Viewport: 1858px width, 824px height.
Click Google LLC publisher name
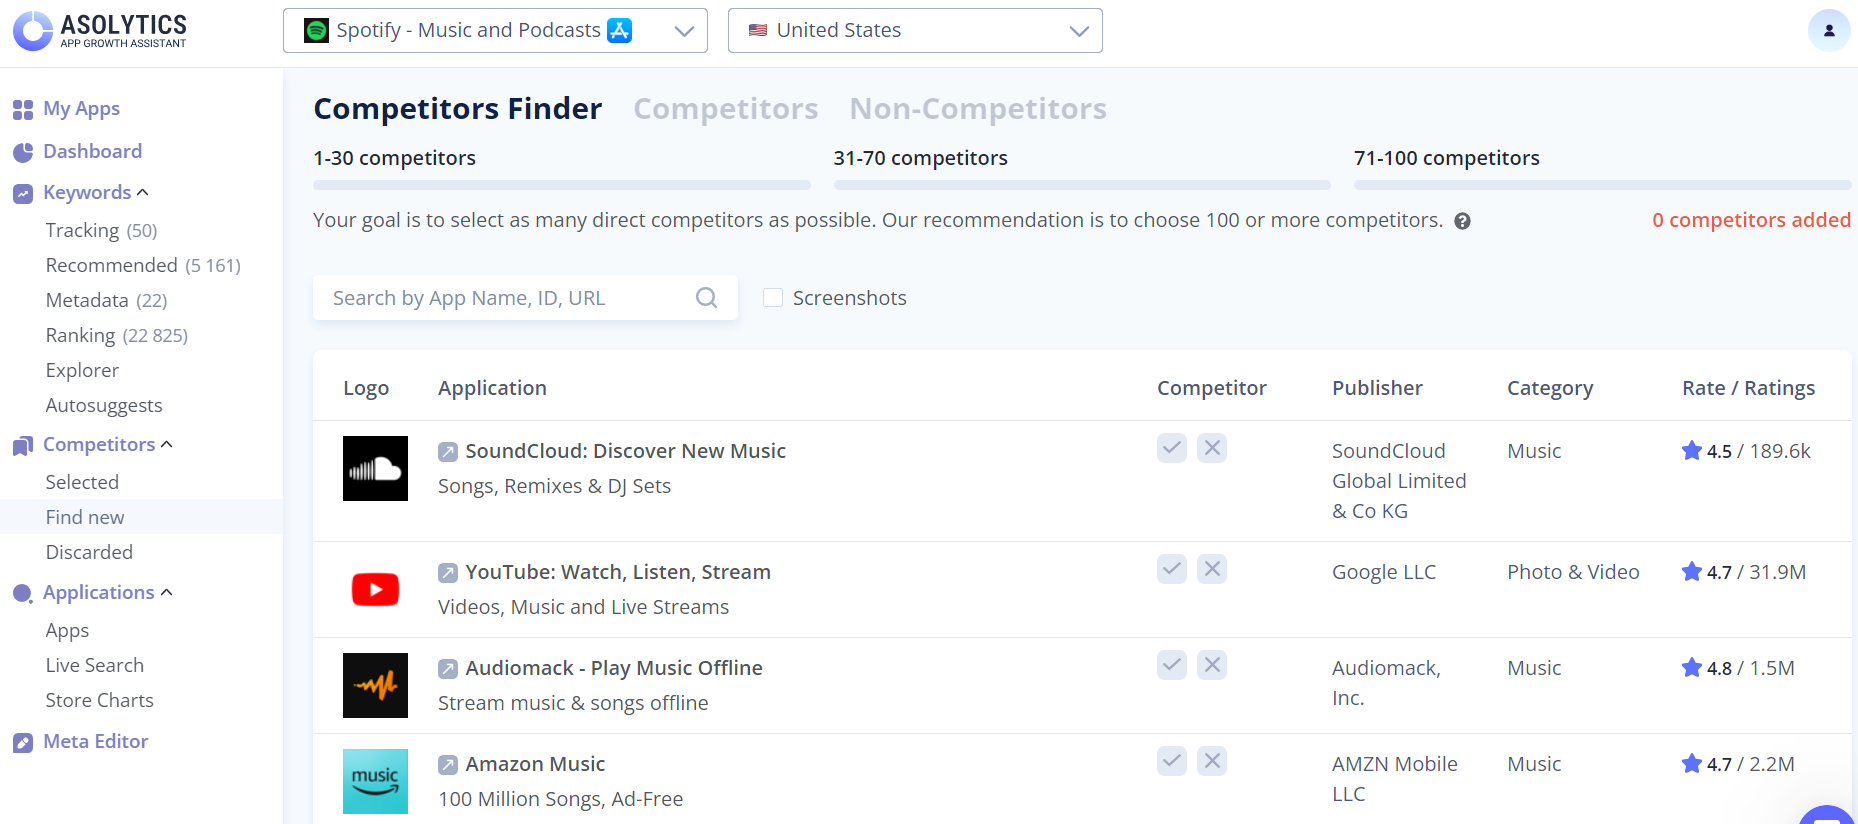click(x=1384, y=572)
